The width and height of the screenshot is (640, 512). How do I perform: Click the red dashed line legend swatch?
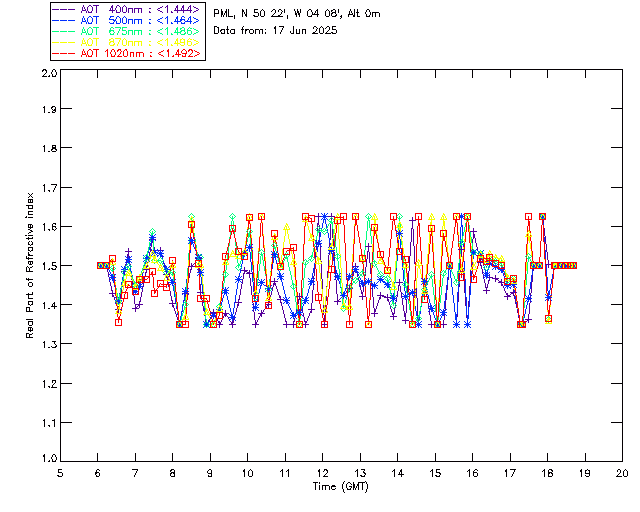pyautogui.click(x=64, y=53)
